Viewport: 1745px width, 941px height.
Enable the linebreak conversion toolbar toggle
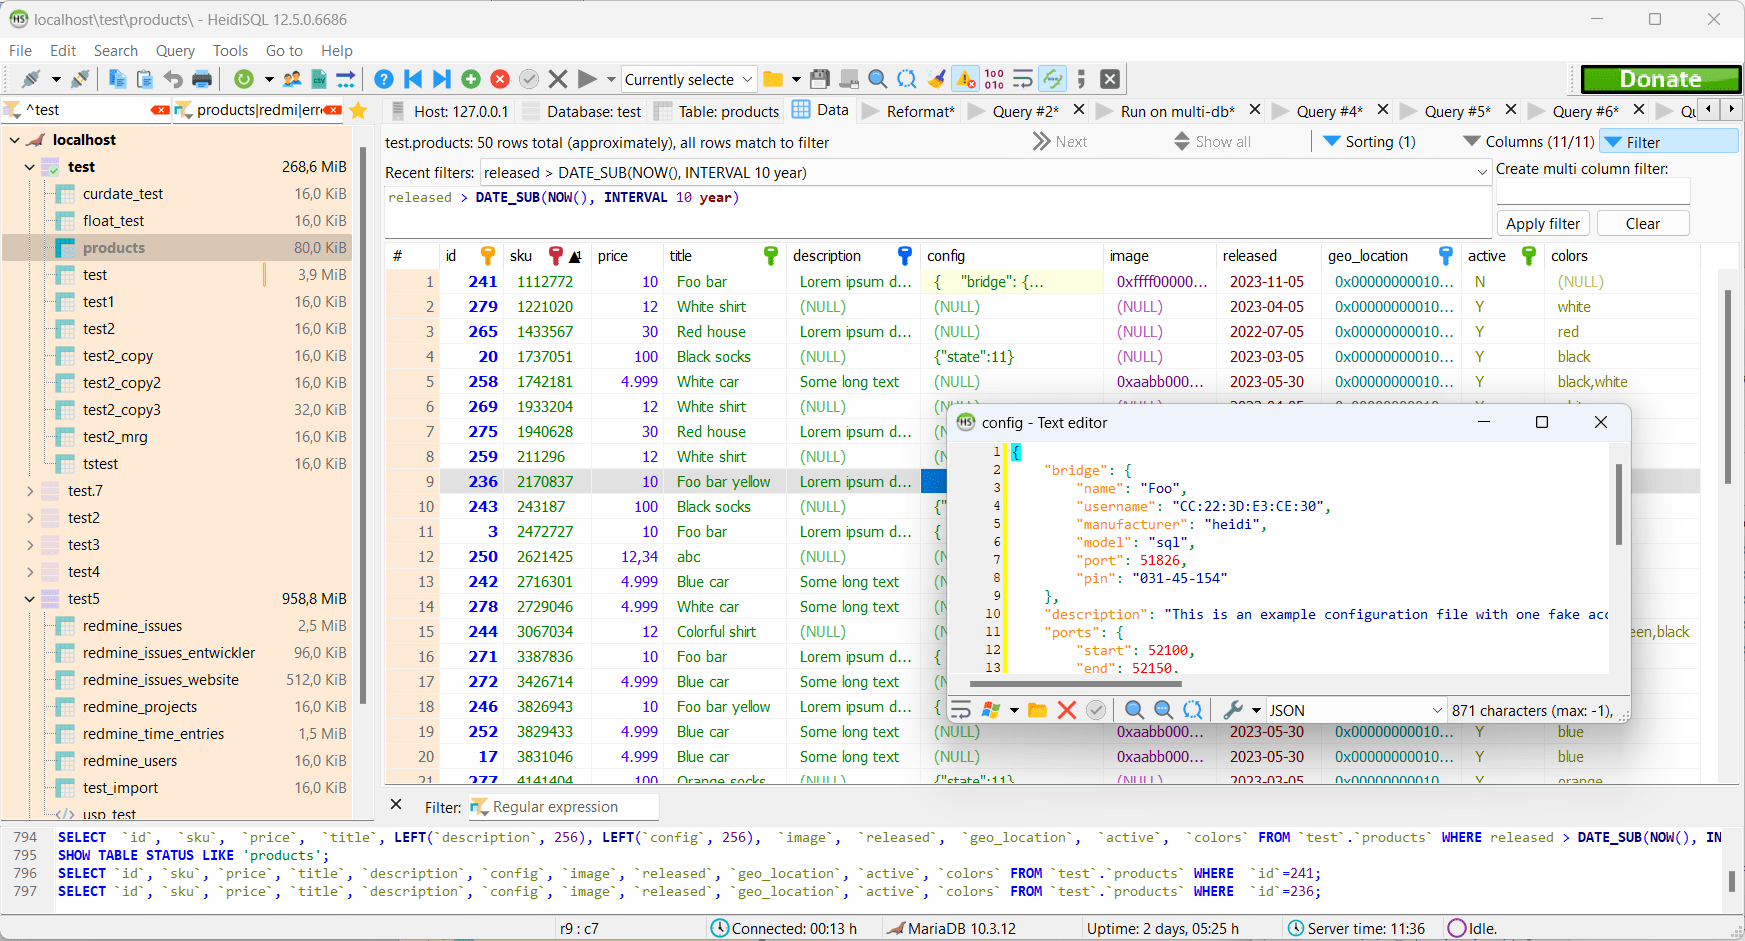(x=1022, y=78)
